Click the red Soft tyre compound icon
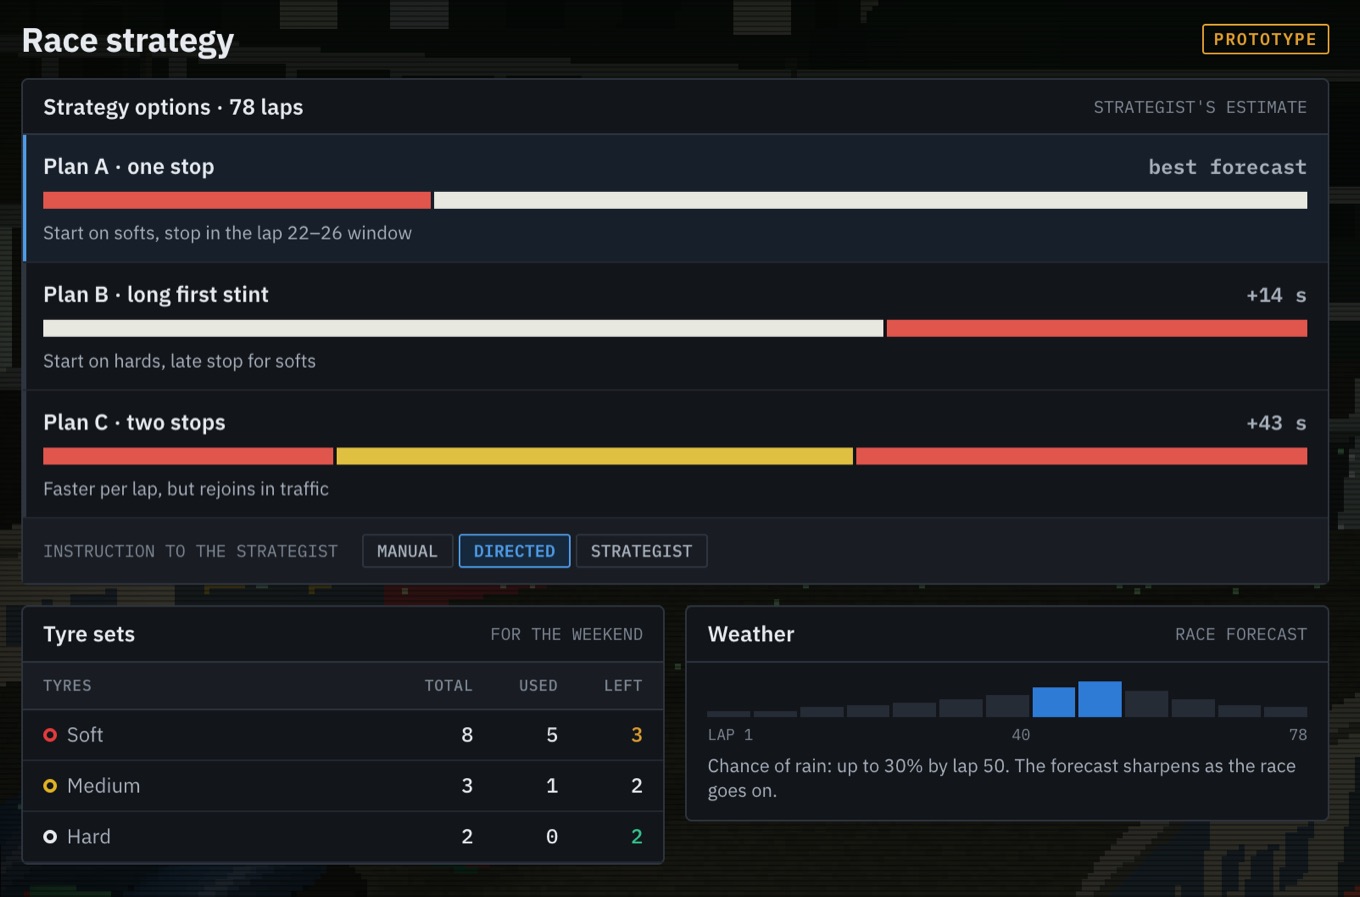The width and height of the screenshot is (1360, 897). 50,735
